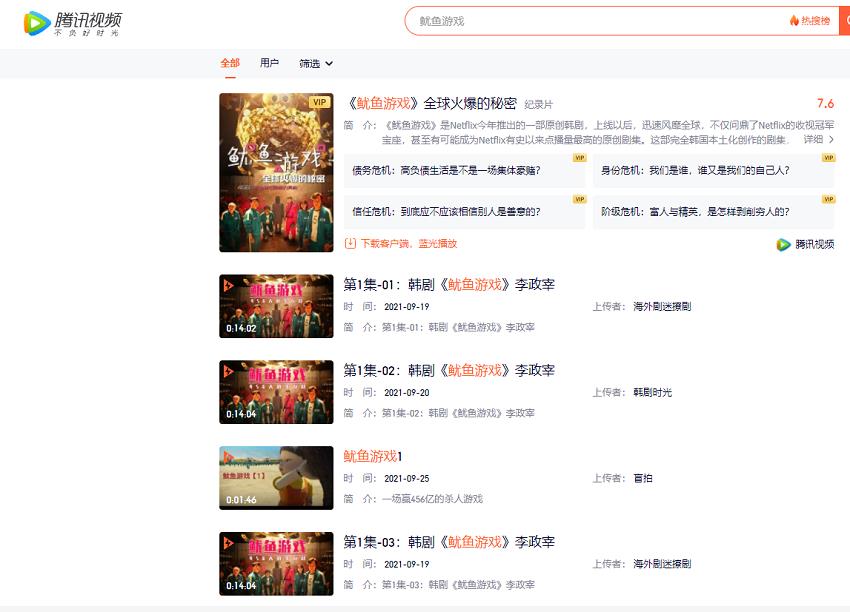850x612 pixels.
Task: Open thumbnail of 第1集-03 video
Action: tap(276, 564)
